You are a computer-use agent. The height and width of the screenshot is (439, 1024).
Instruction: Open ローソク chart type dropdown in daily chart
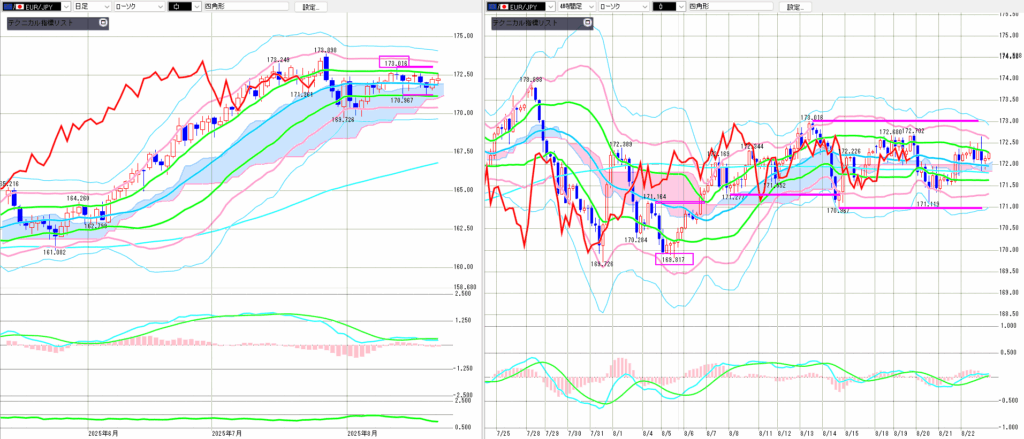click(139, 7)
